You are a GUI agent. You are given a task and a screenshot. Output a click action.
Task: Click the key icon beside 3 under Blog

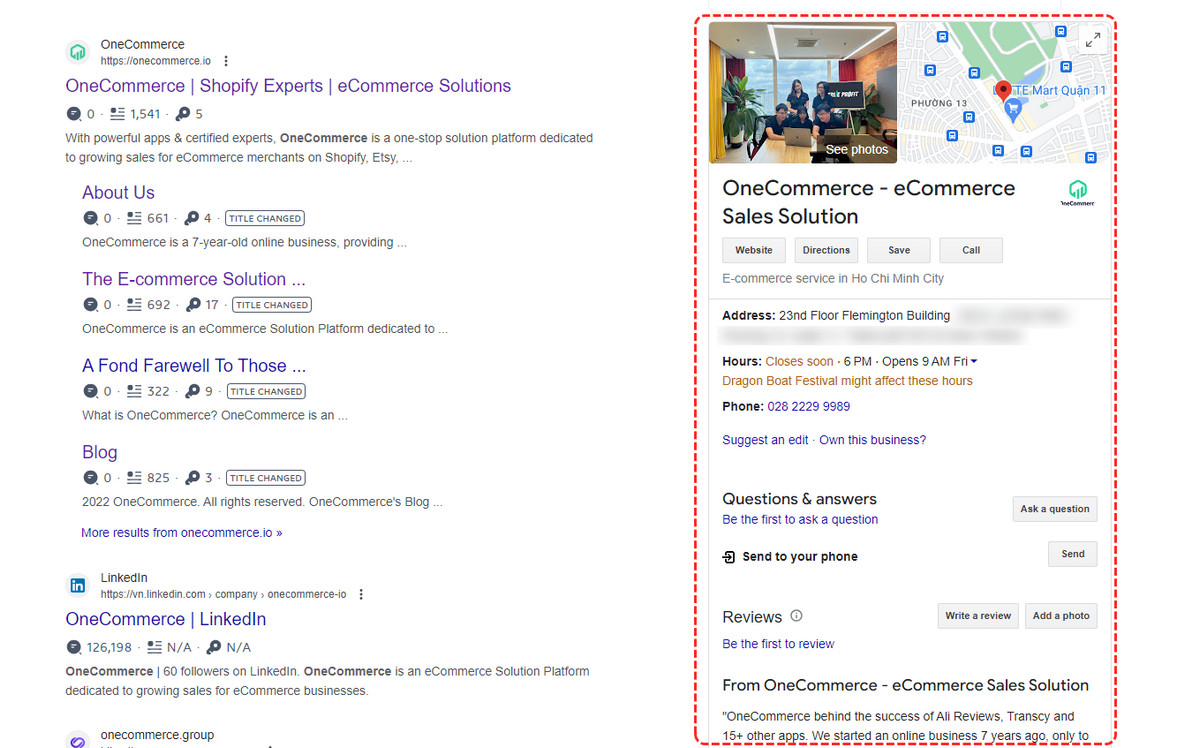pyautogui.click(x=193, y=478)
